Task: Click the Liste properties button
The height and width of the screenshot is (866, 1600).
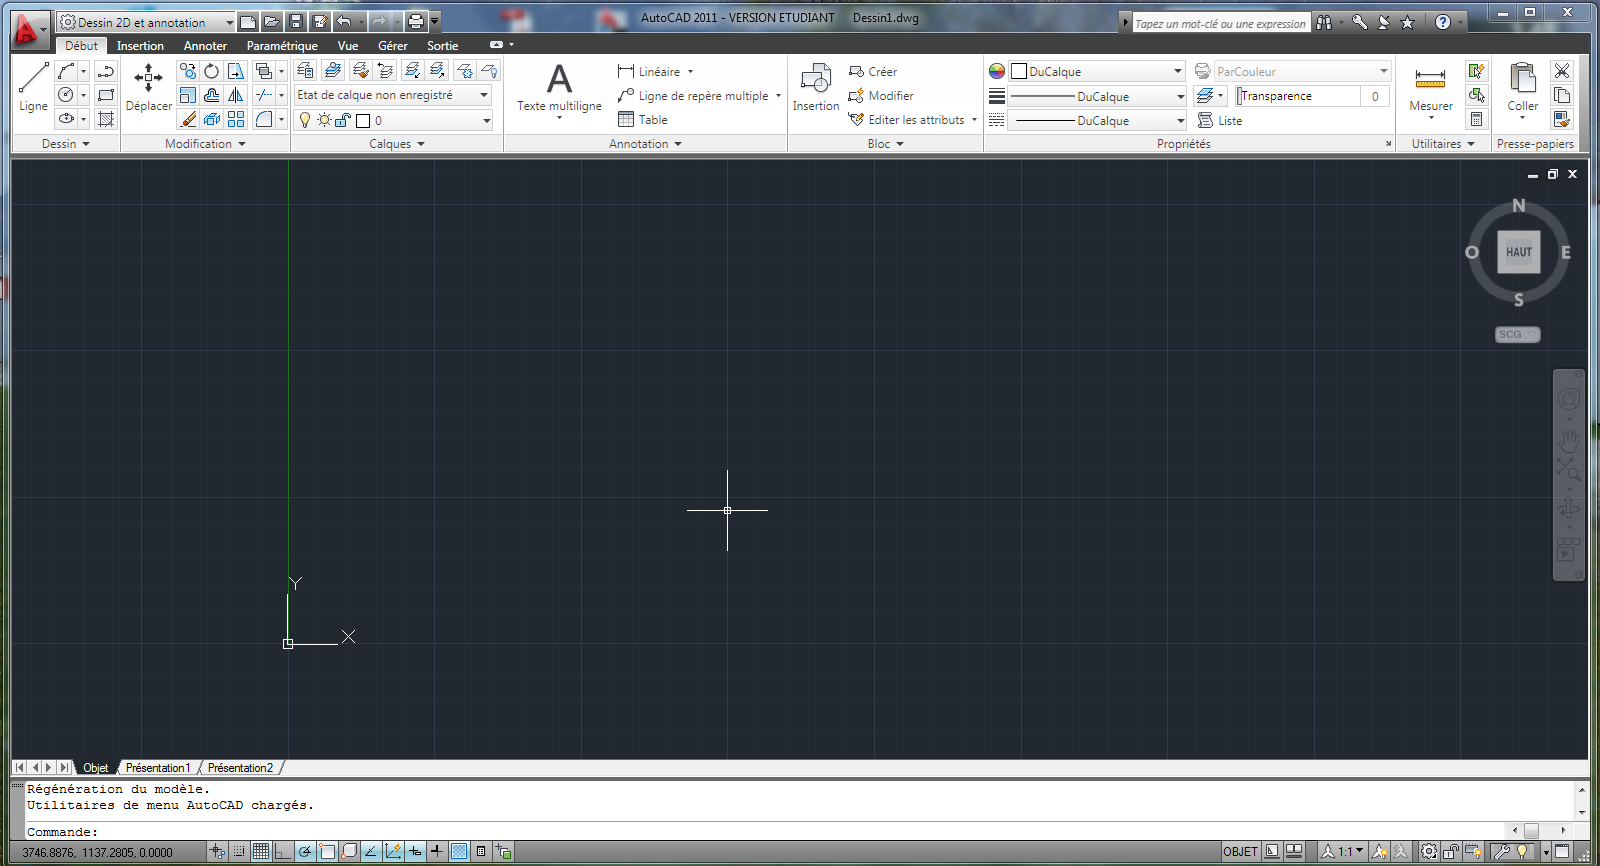Action: tap(1221, 120)
